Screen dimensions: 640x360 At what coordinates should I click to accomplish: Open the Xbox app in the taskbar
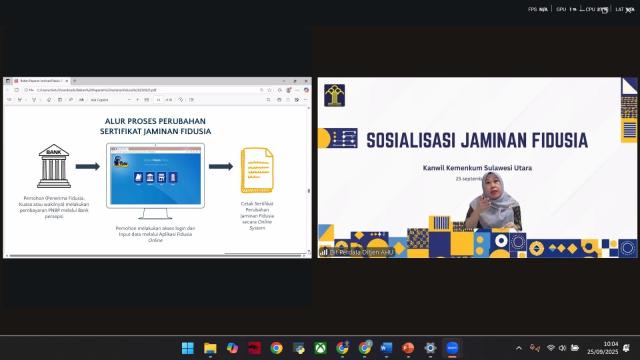tap(320, 348)
